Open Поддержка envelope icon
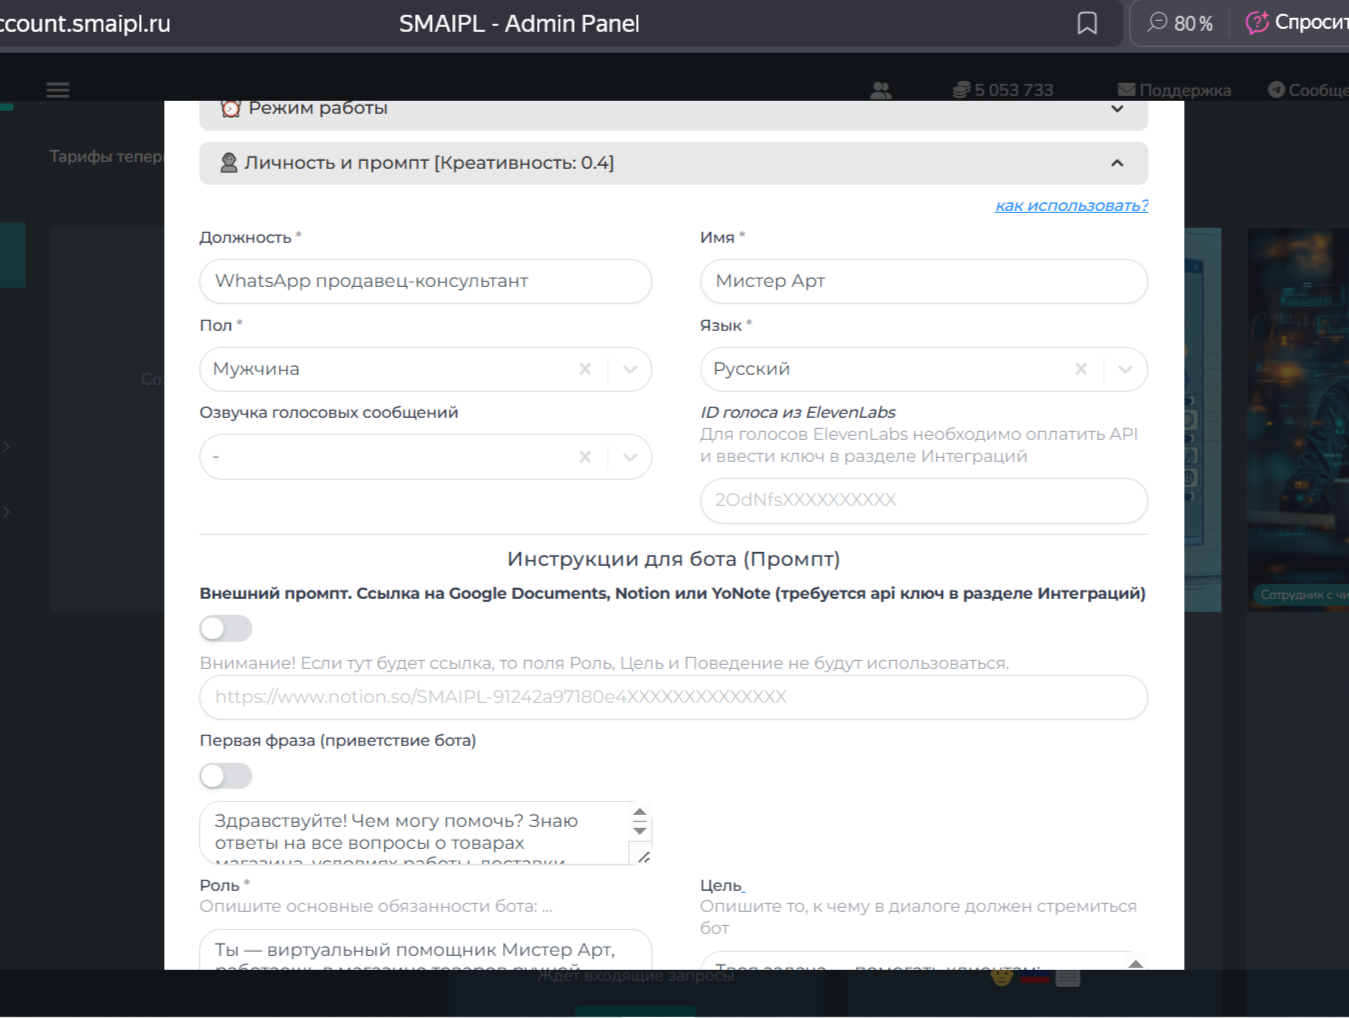Image resolution: width=1349 pixels, height=1018 pixels. point(1126,90)
